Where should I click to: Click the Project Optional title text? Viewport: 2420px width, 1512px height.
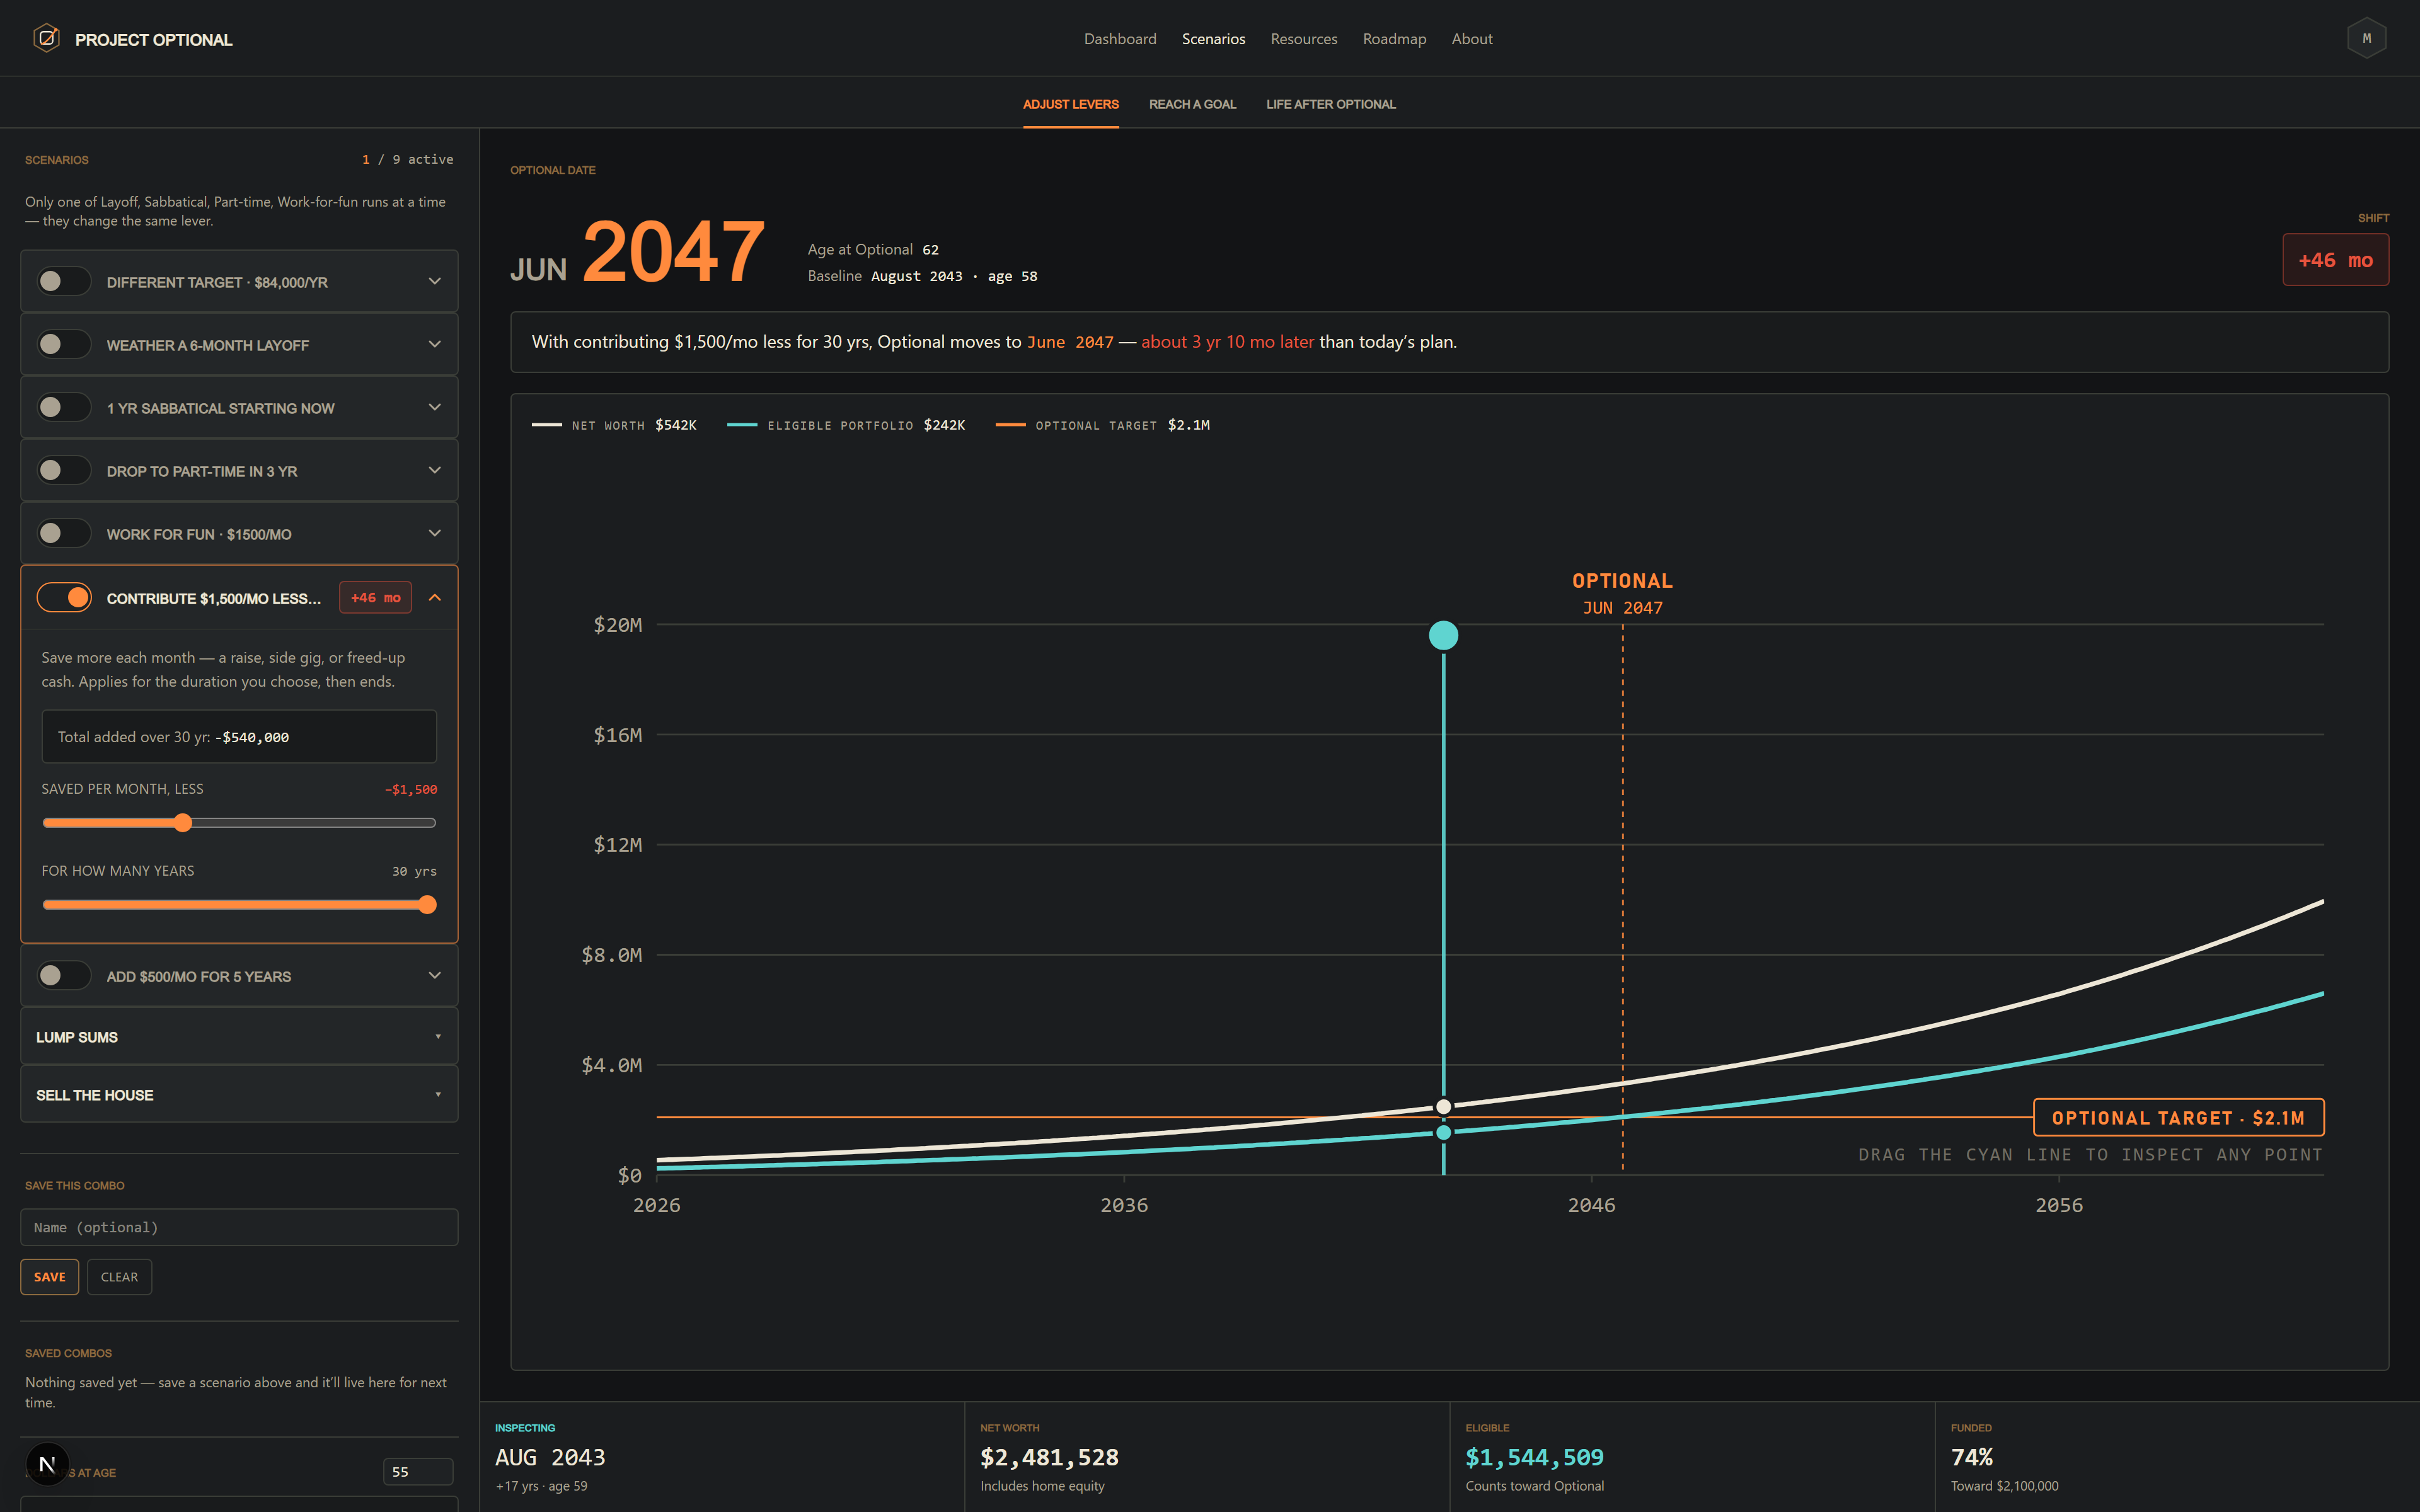tap(154, 40)
